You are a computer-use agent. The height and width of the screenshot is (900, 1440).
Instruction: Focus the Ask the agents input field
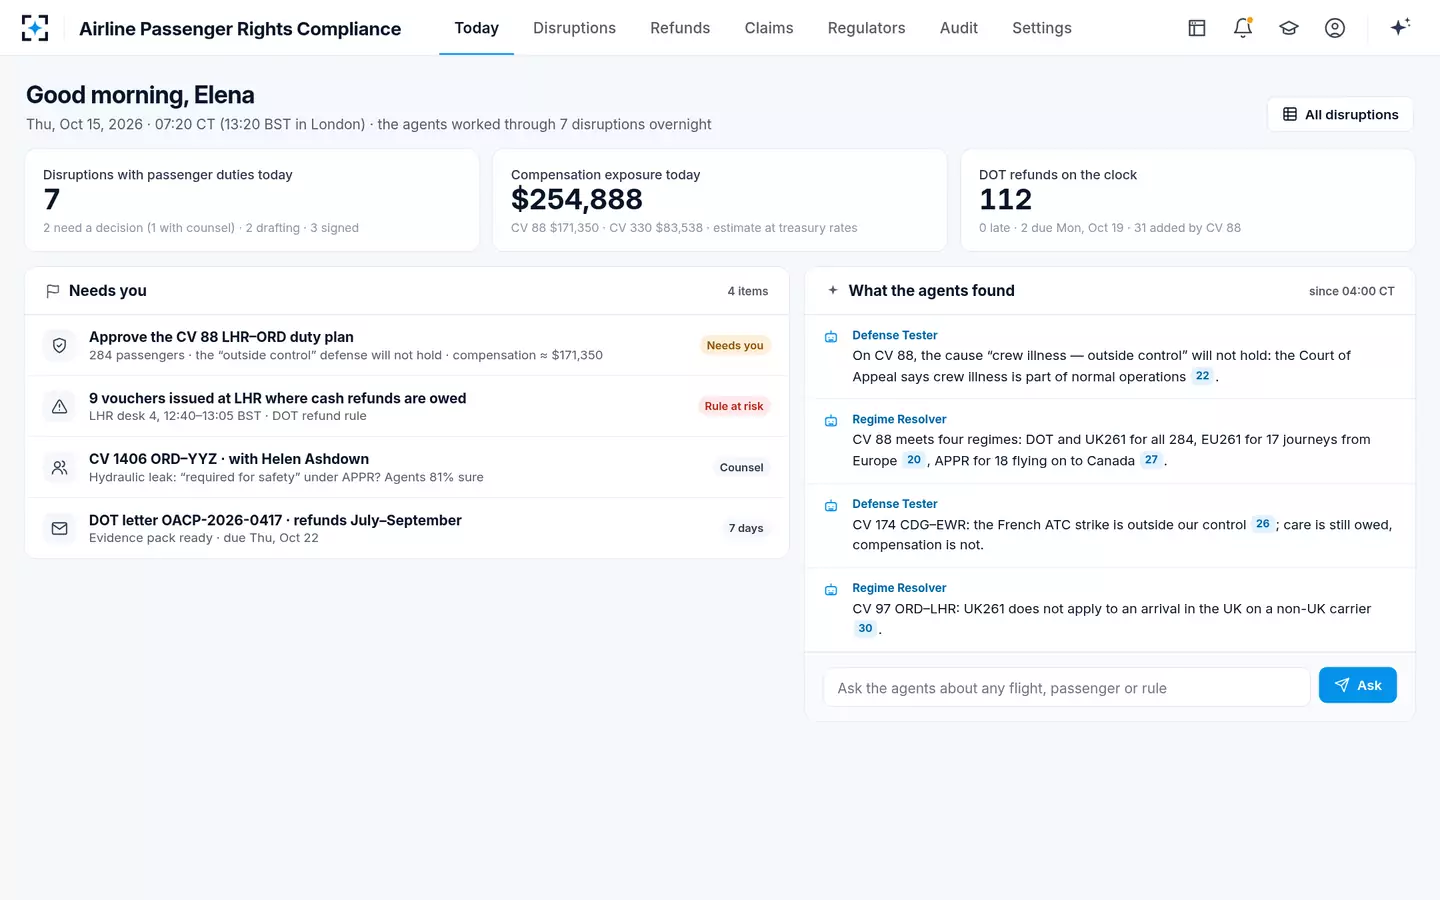point(1066,687)
